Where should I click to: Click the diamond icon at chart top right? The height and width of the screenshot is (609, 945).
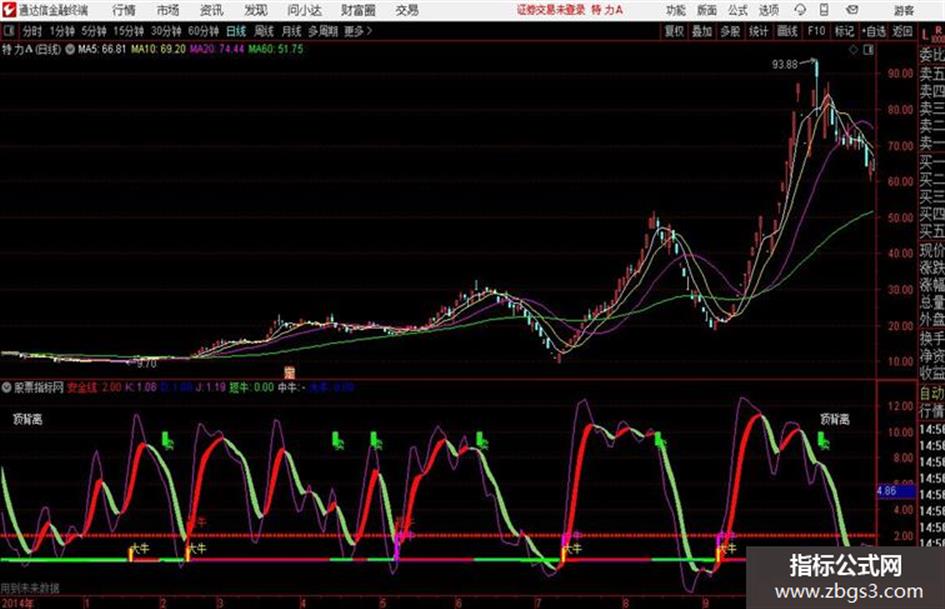pos(853,50)
